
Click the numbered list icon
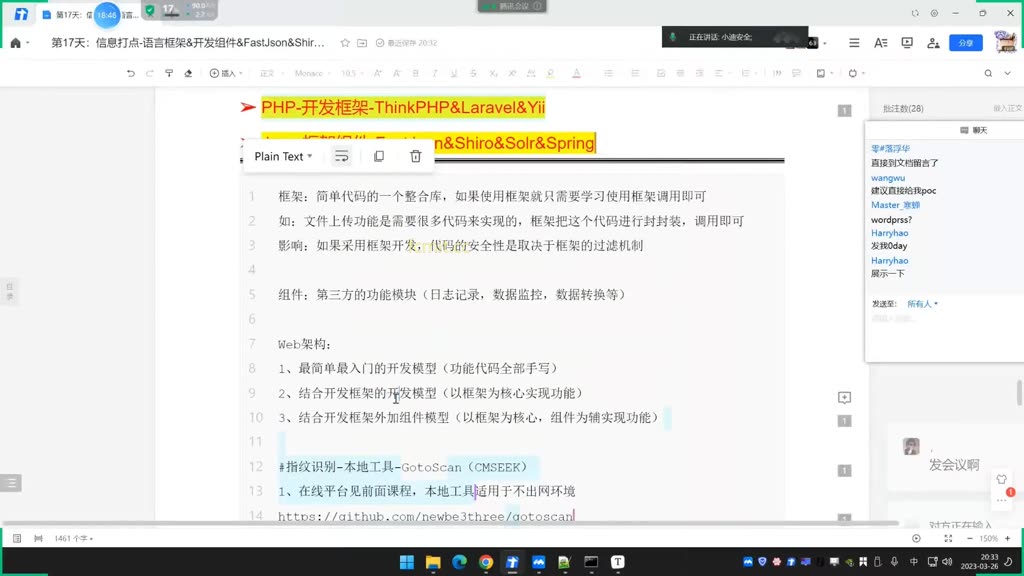635,73
